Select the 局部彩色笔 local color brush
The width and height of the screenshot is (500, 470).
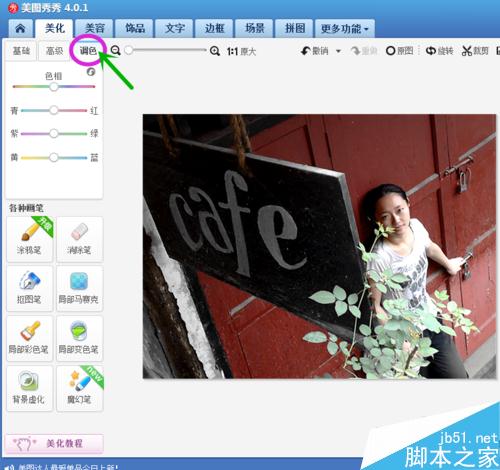click(30, 338)
